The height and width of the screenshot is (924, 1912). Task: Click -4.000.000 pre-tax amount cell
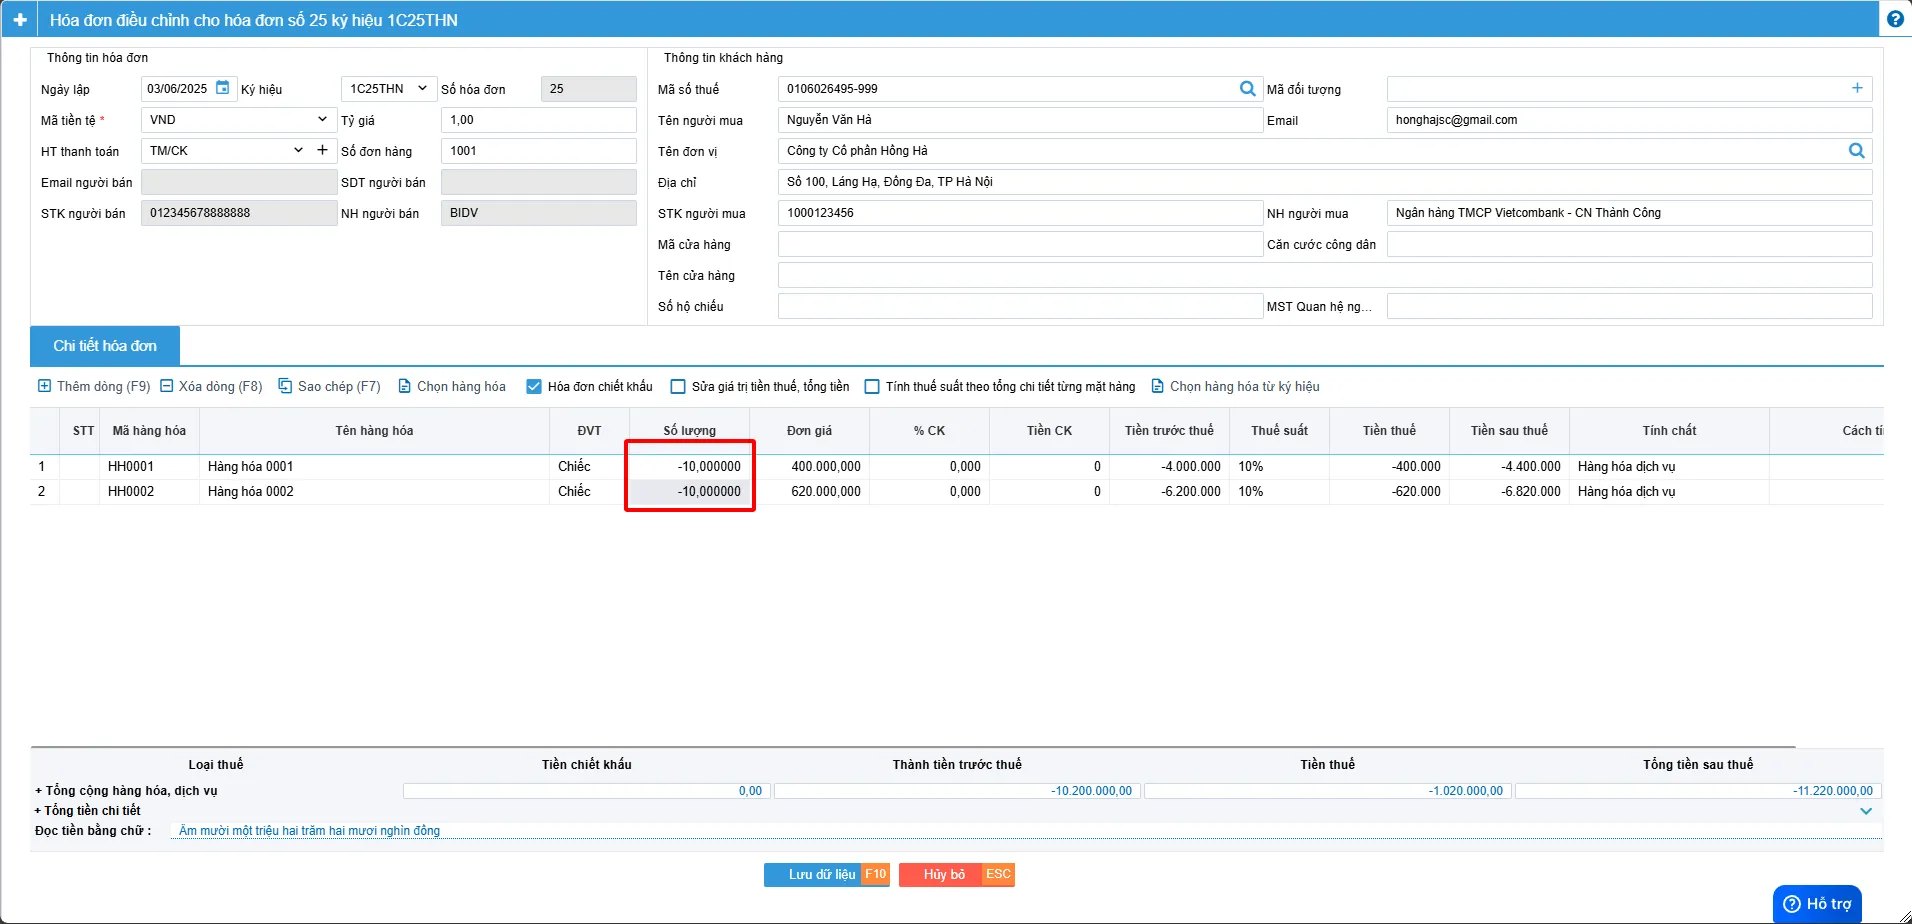point(1170,467)
